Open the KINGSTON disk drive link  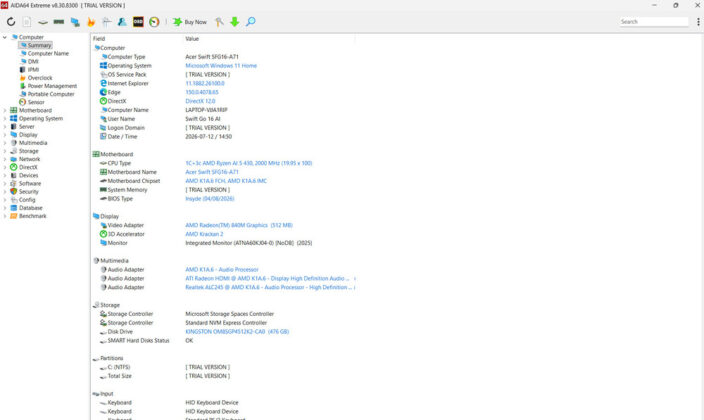click(237, 332)
